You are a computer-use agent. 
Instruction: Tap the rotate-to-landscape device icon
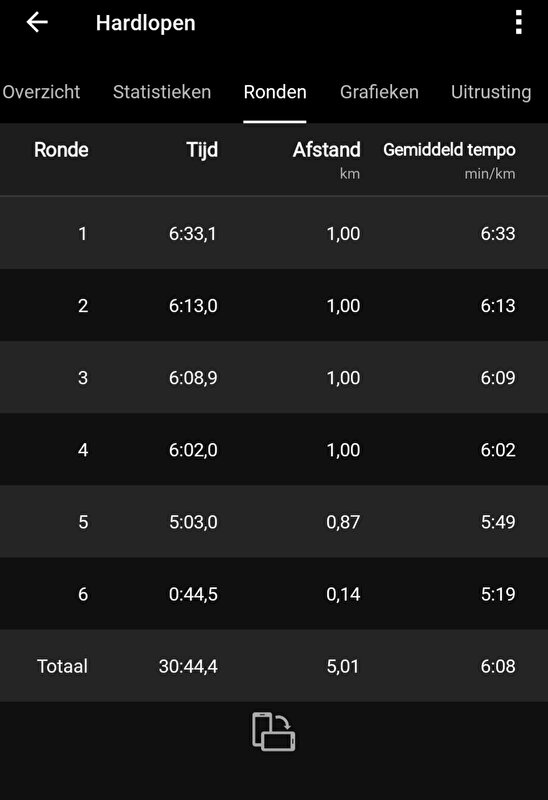point(274,732)
